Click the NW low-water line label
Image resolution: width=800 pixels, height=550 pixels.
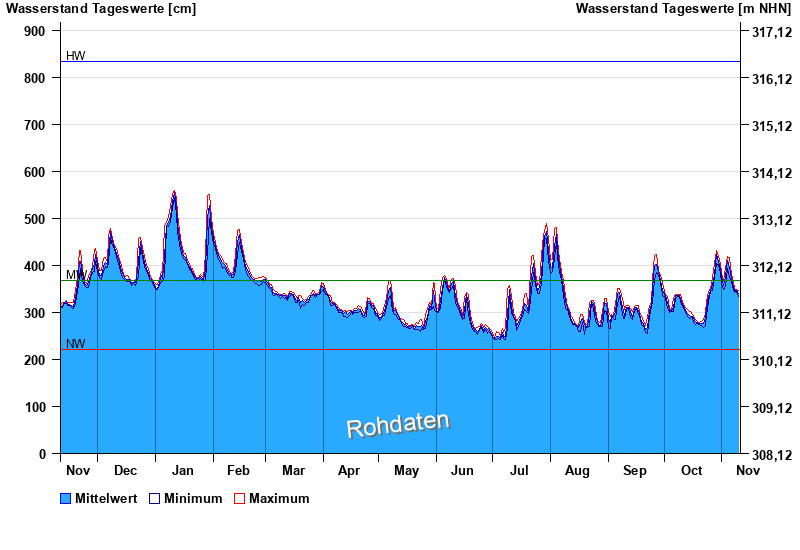point(76,344)
